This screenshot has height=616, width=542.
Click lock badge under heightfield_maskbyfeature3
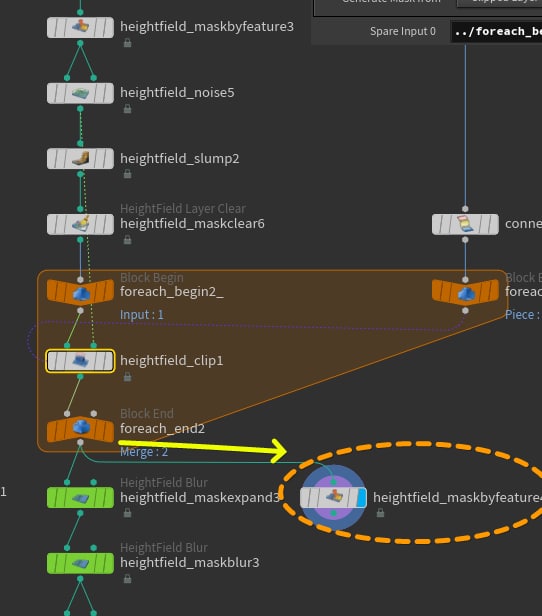[127, 43]
